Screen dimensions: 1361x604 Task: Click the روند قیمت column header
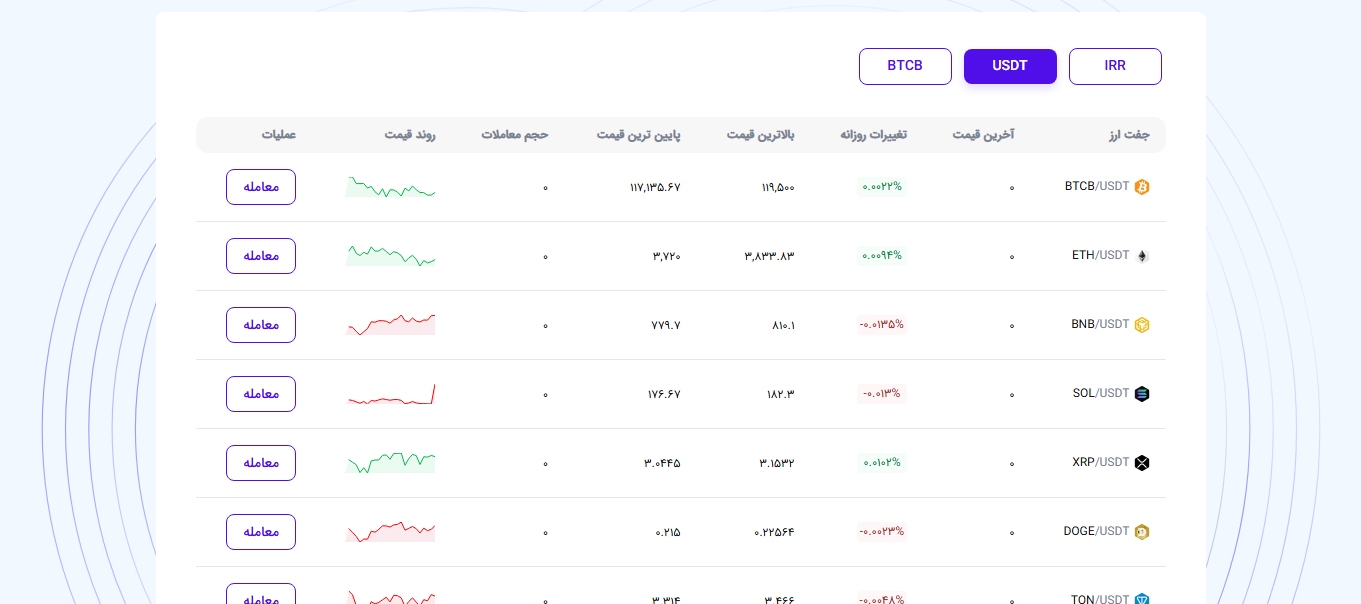tap(410, 135)
